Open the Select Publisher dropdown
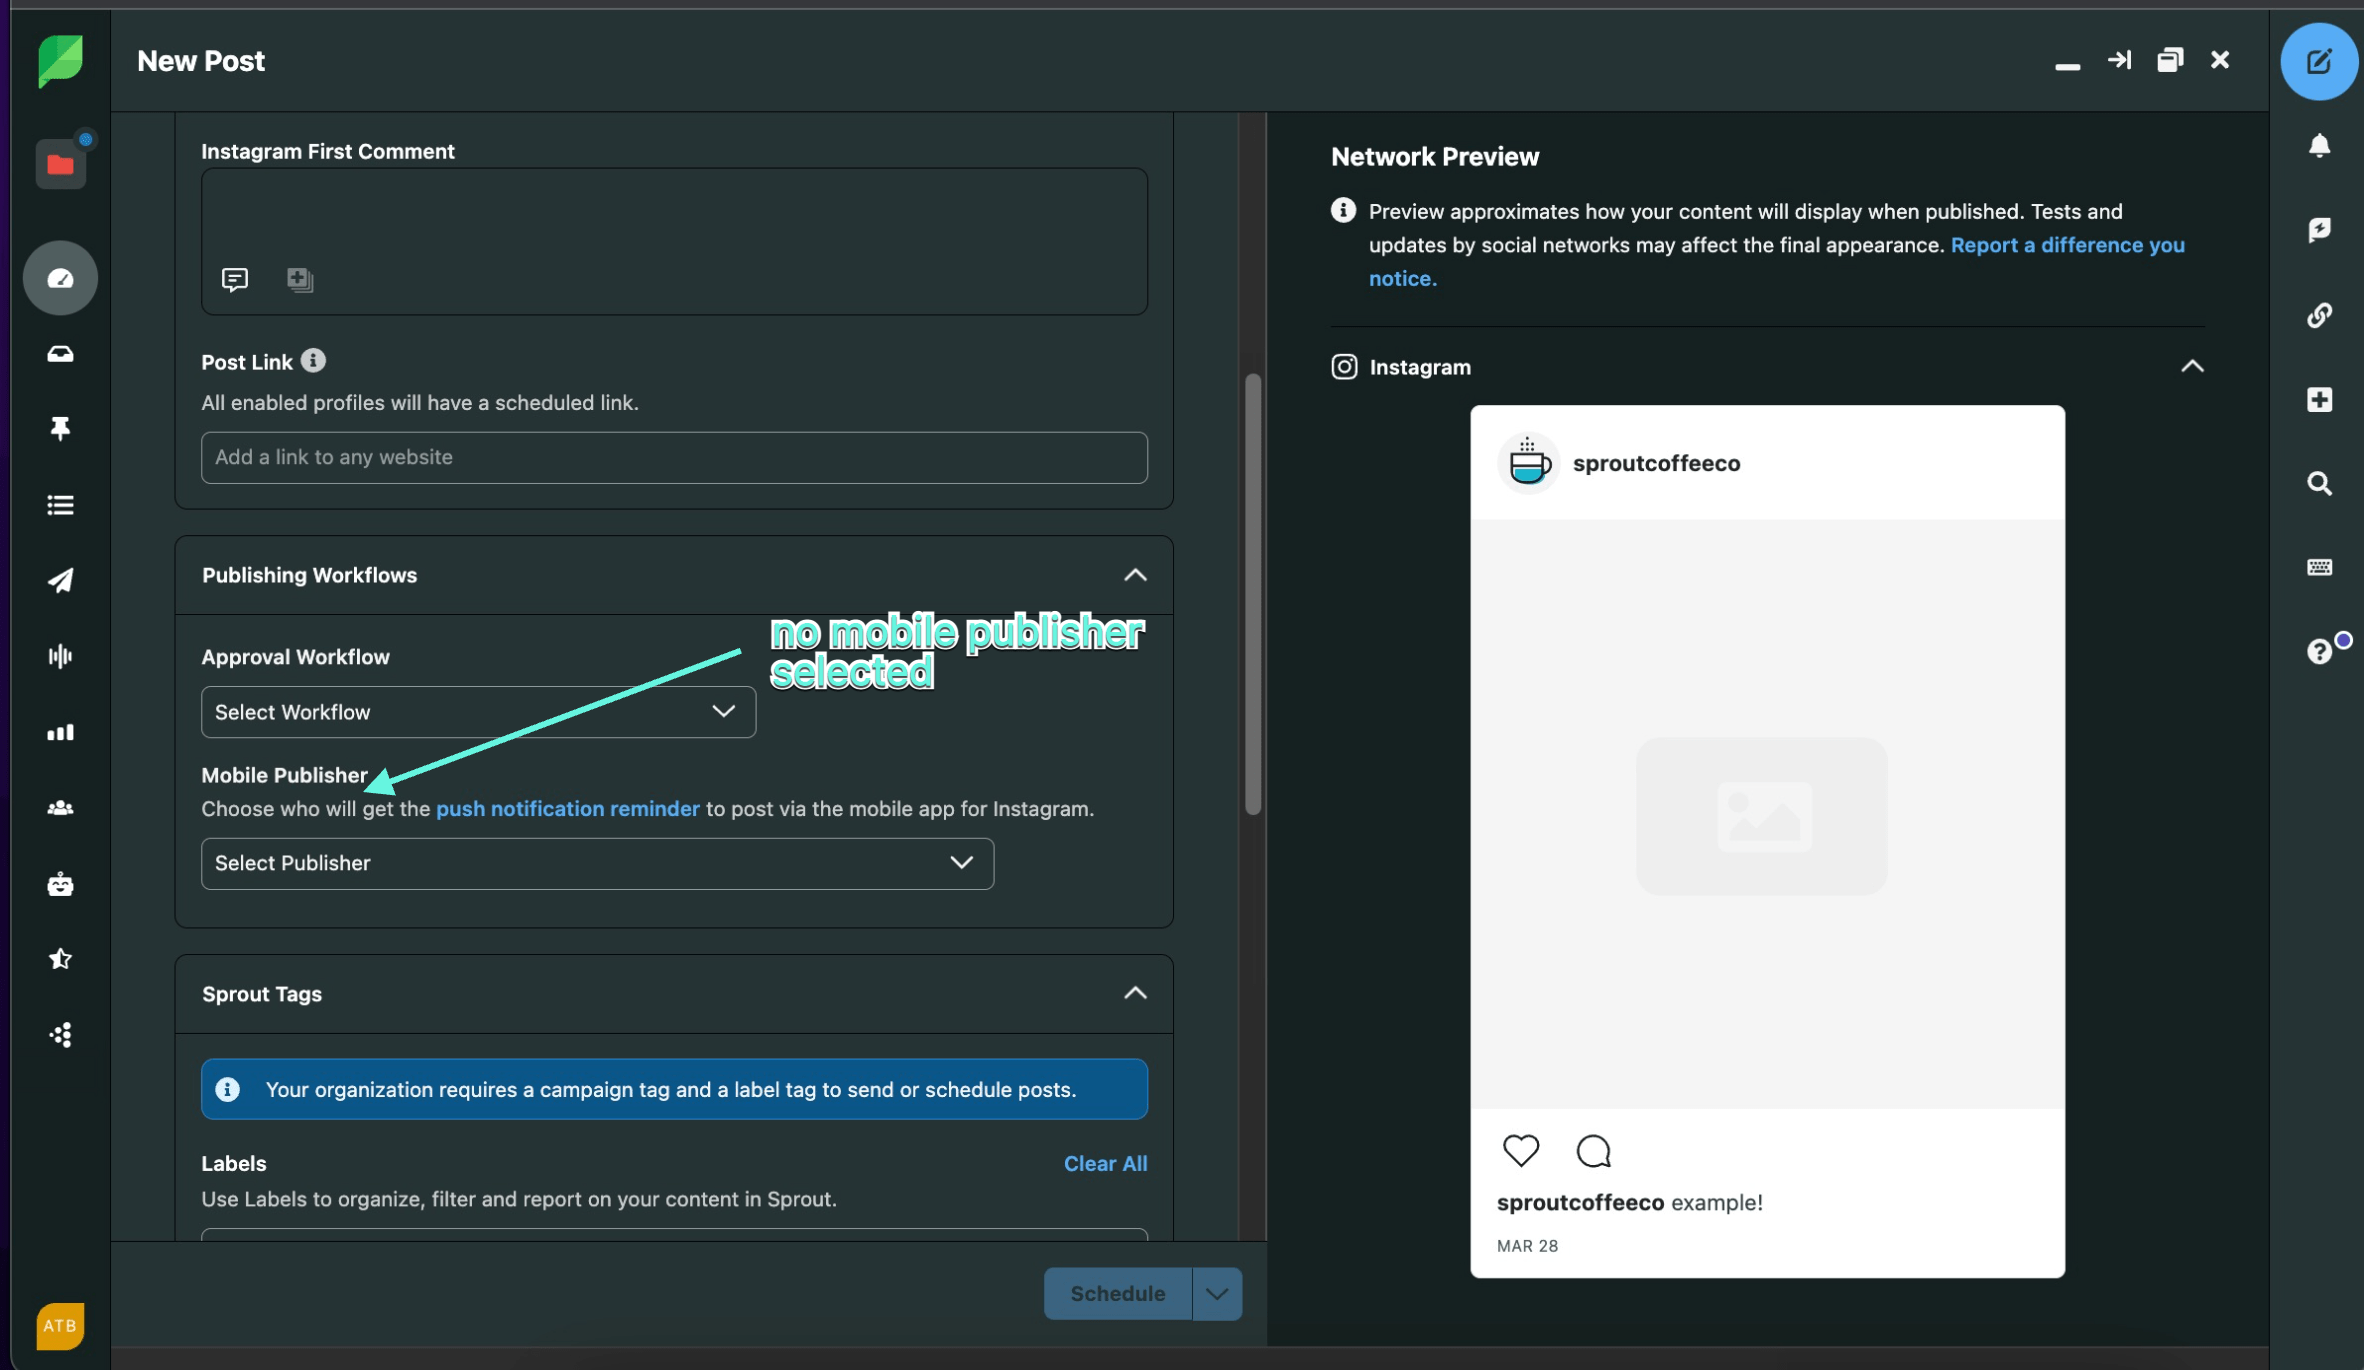The image size is (2364, 1370). point(597,863)
